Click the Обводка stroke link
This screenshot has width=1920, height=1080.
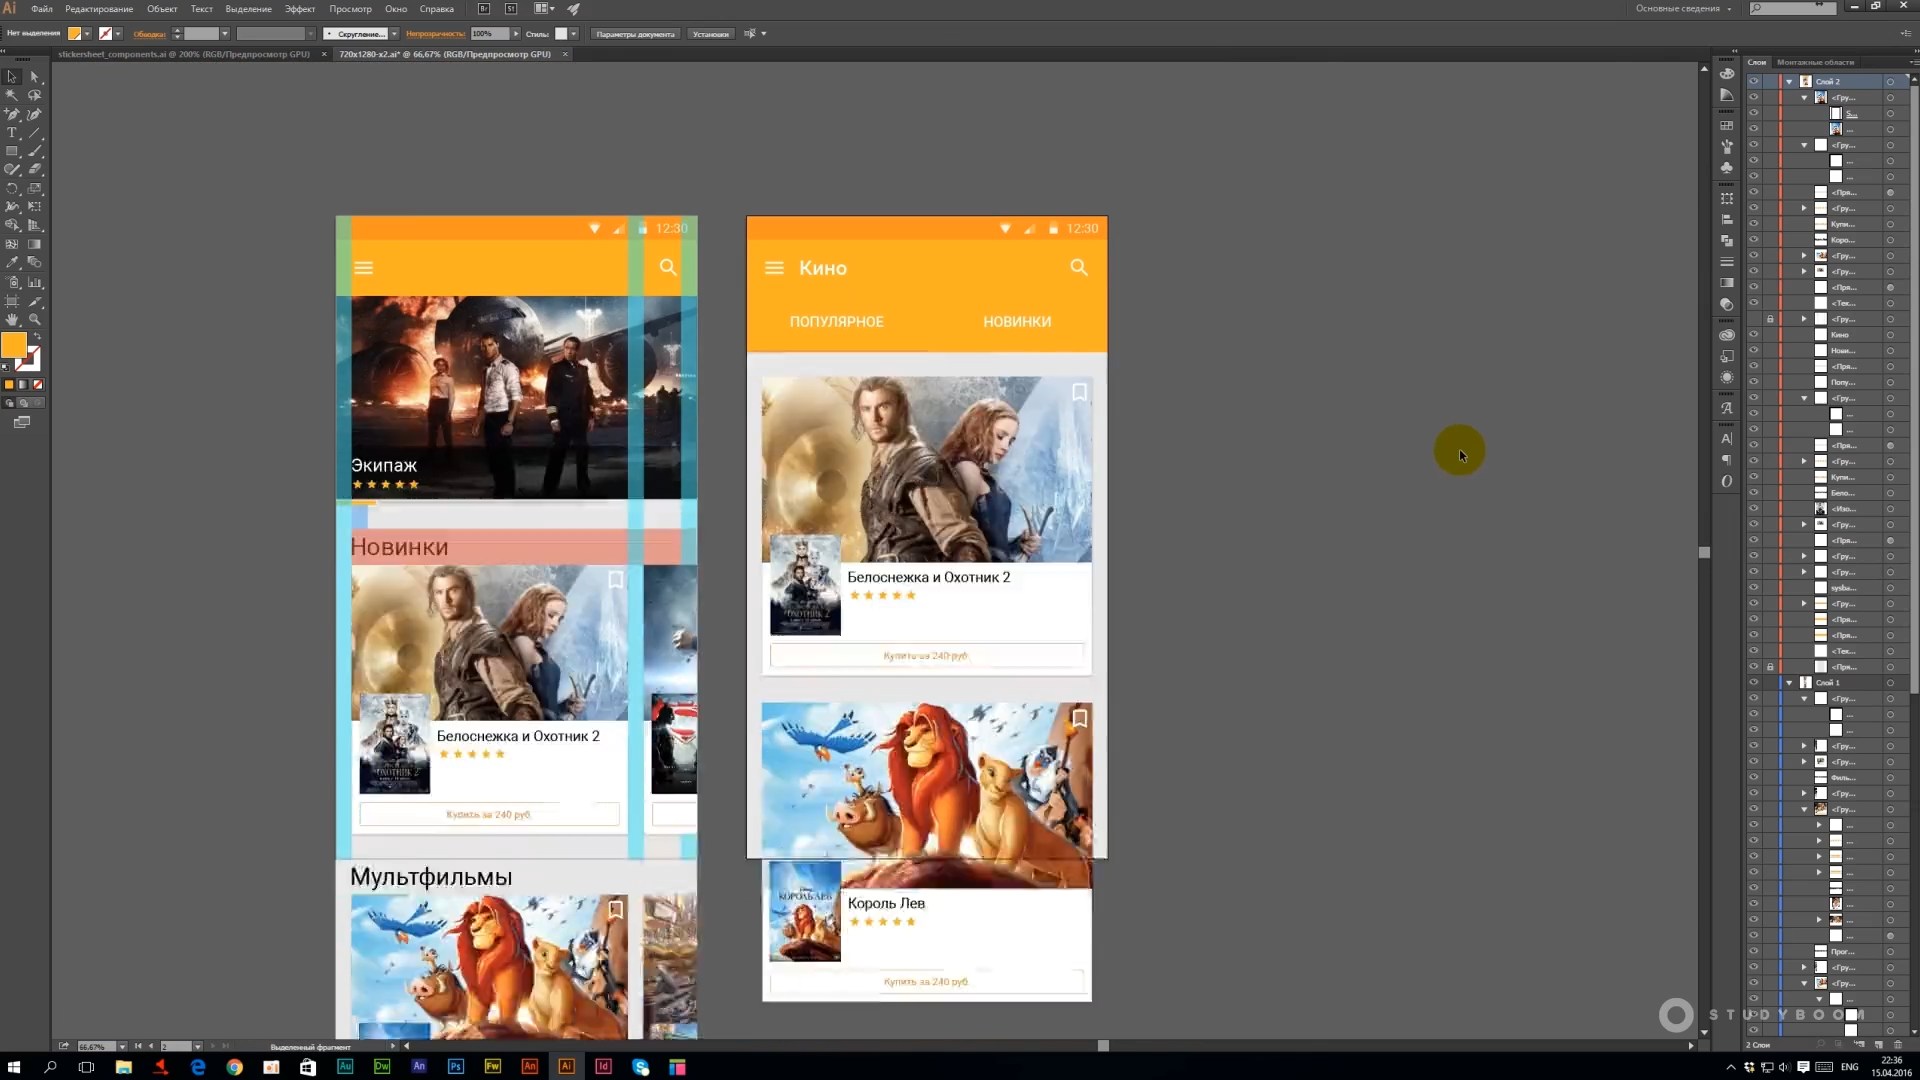(149, 34)
